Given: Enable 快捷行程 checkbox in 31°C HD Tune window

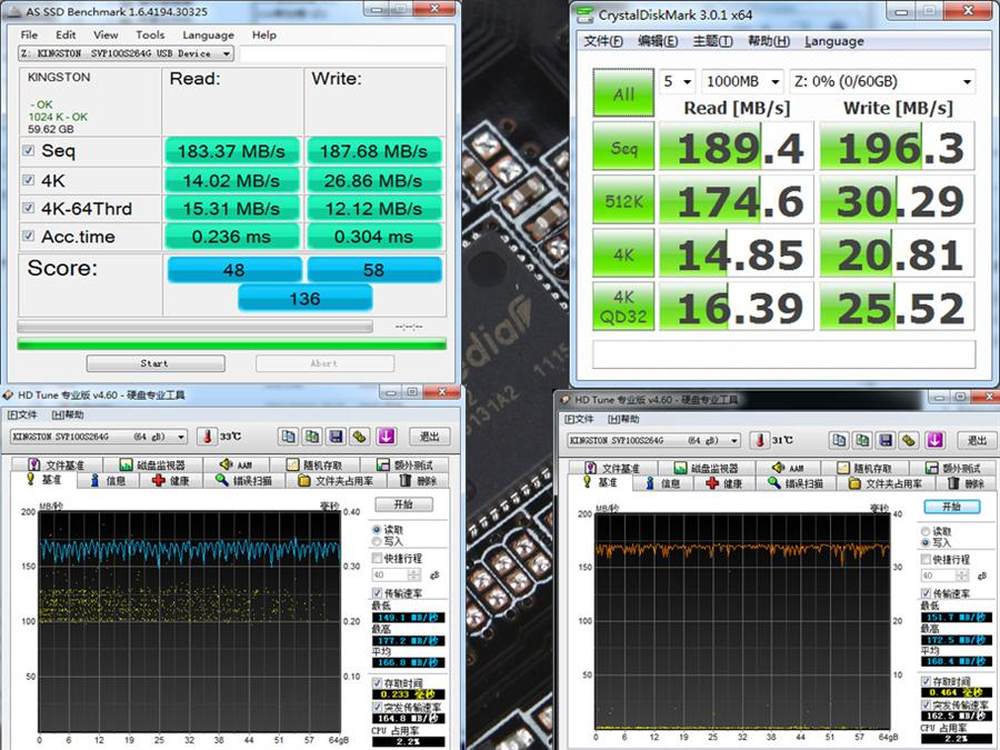Looking at the screenshot, I should coord(926,559).
